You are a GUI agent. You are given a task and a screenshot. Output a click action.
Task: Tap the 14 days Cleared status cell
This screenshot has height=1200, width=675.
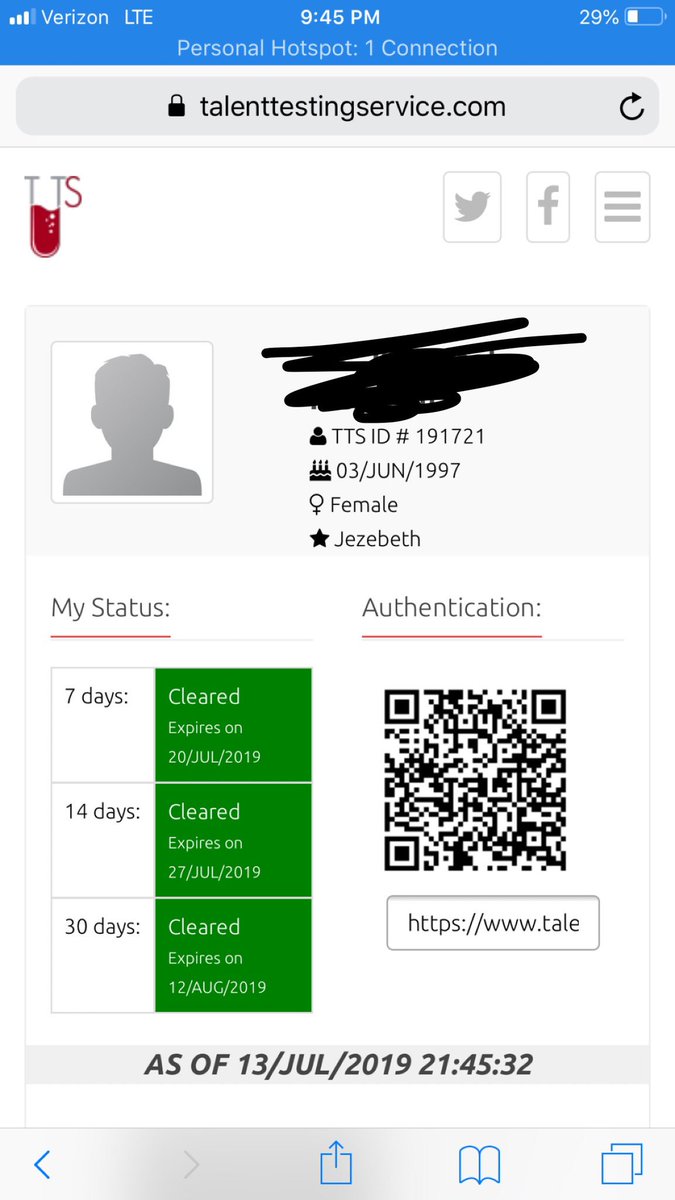[233, 840]
